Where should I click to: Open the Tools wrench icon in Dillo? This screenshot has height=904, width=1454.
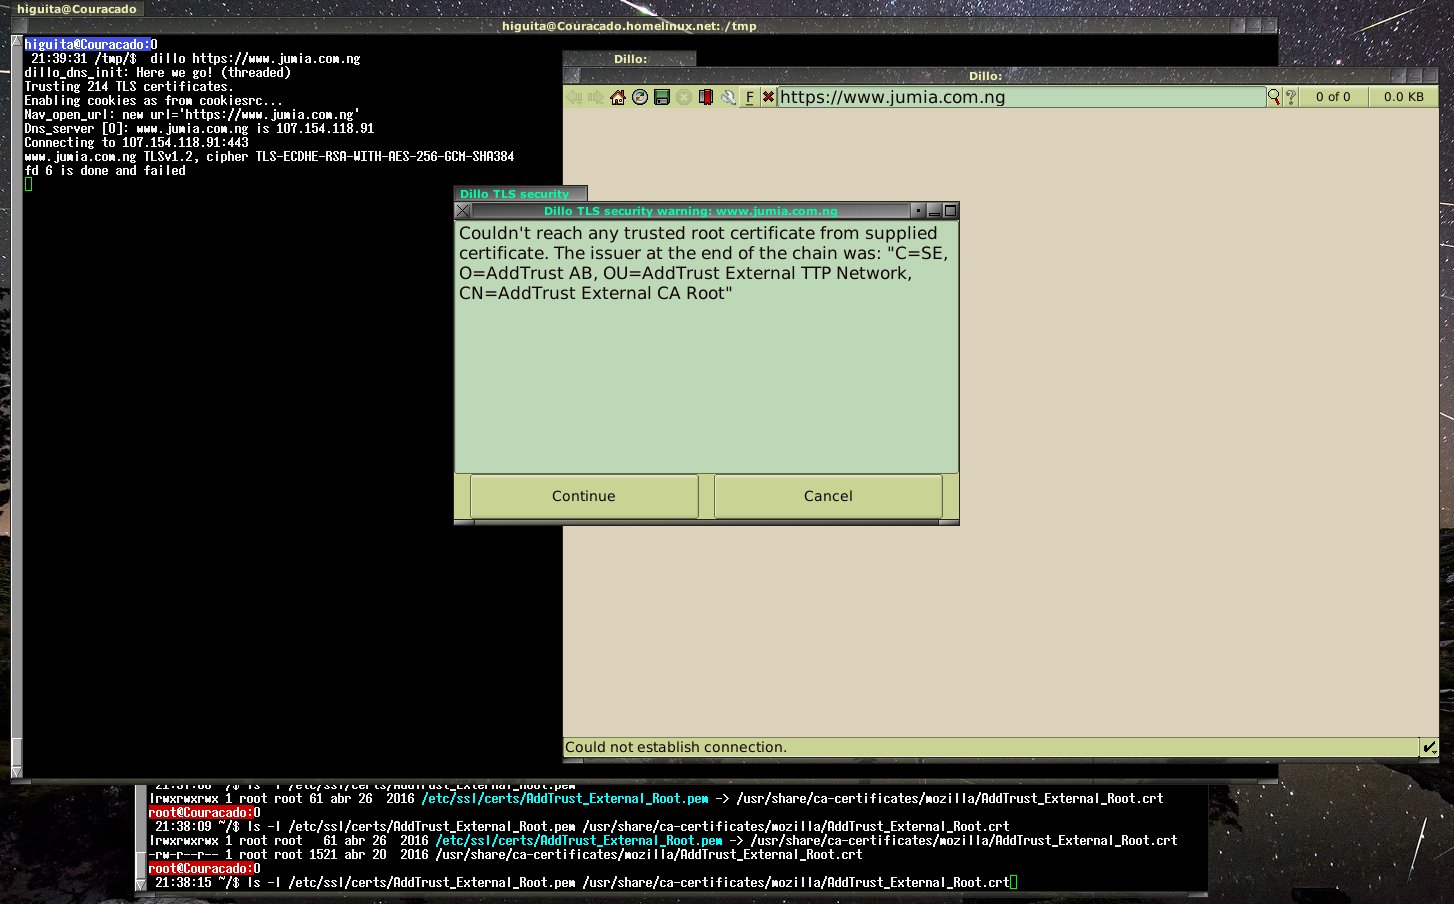pyautogui.click(x=727, y=97)
